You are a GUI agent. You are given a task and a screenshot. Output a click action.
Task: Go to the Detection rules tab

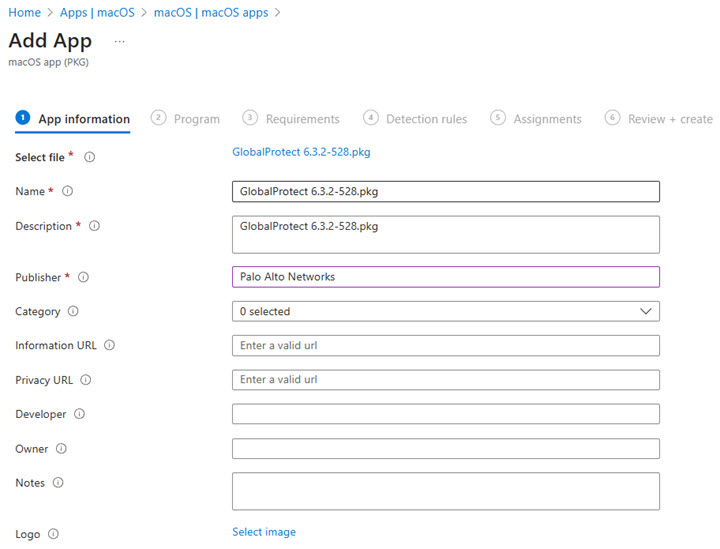(x=415, y=119)
